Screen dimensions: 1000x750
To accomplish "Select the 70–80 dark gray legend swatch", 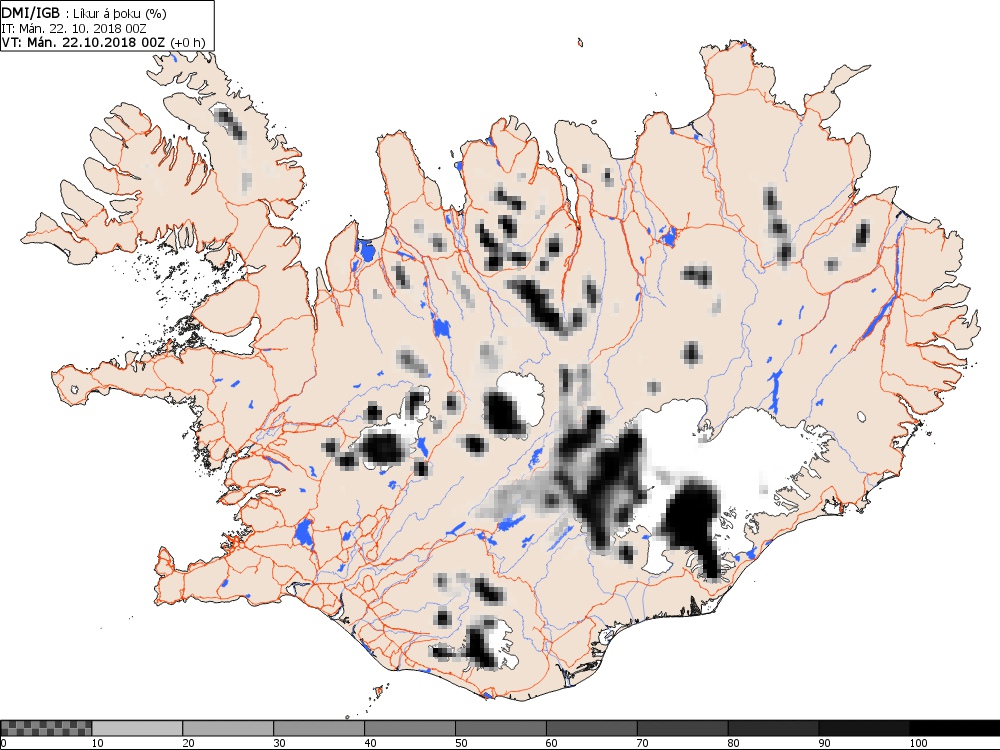I will tap(682, 728).
